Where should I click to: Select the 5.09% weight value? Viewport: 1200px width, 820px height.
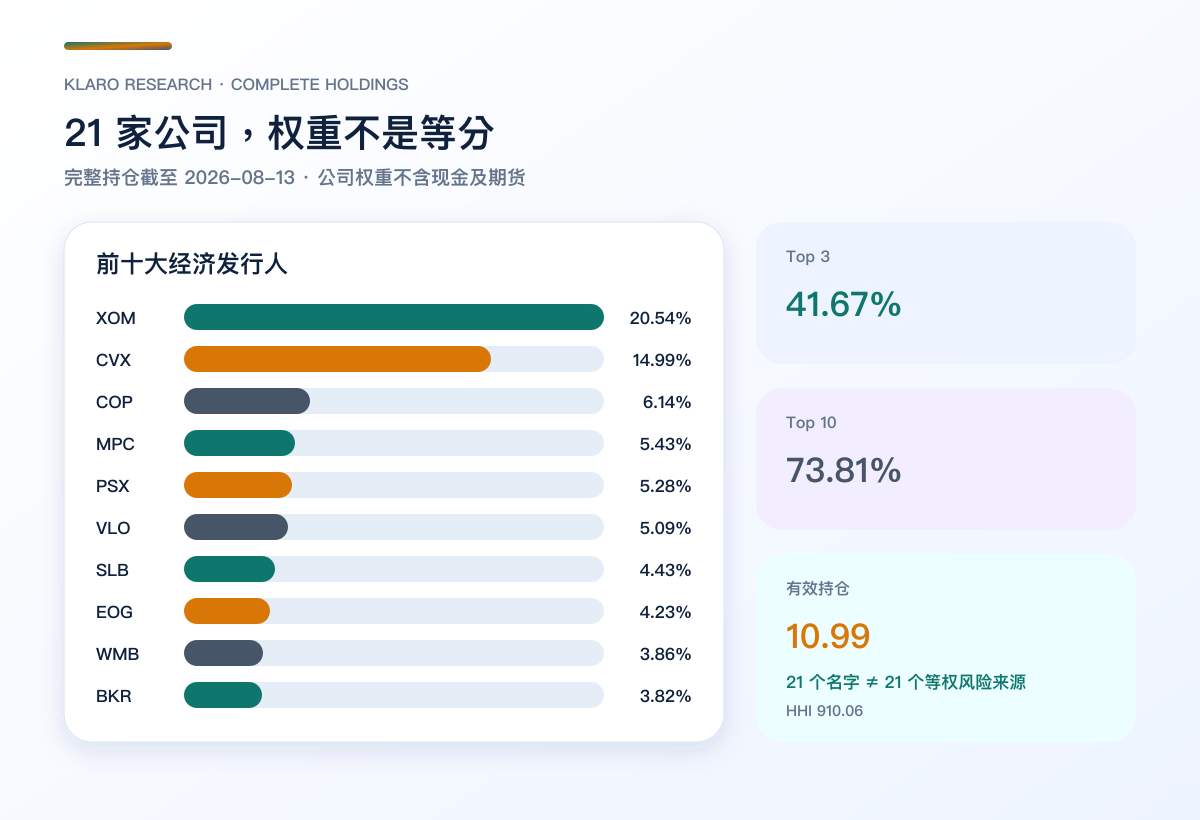coord(666,528)
